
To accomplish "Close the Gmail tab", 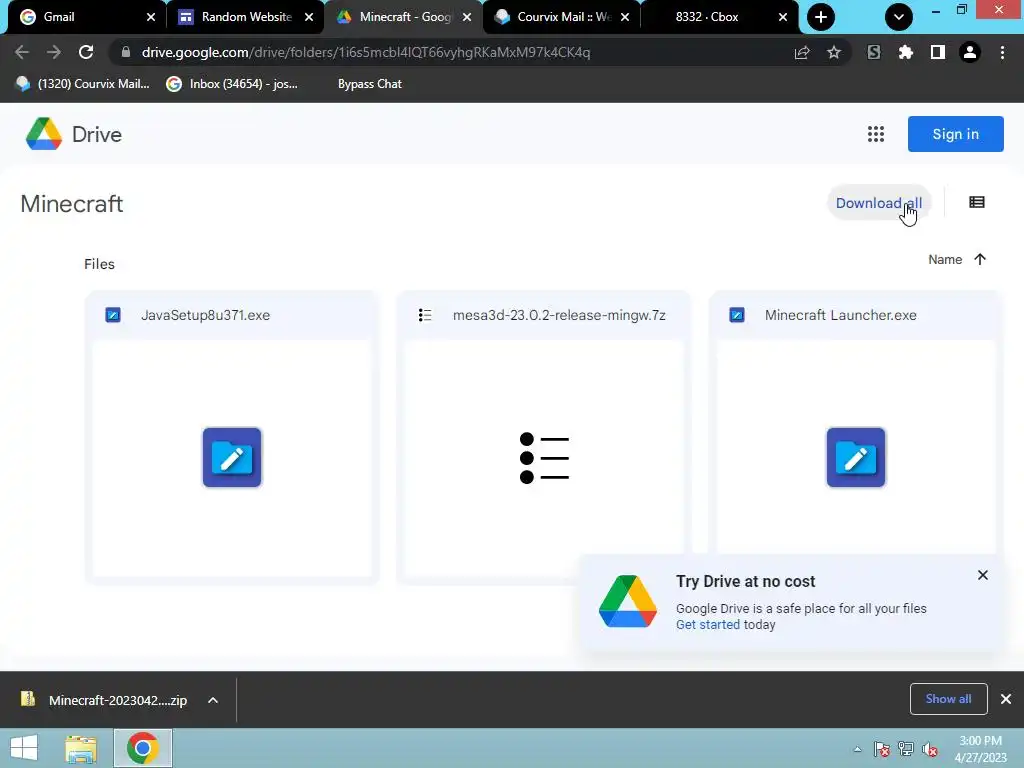I will coord(151,17).
